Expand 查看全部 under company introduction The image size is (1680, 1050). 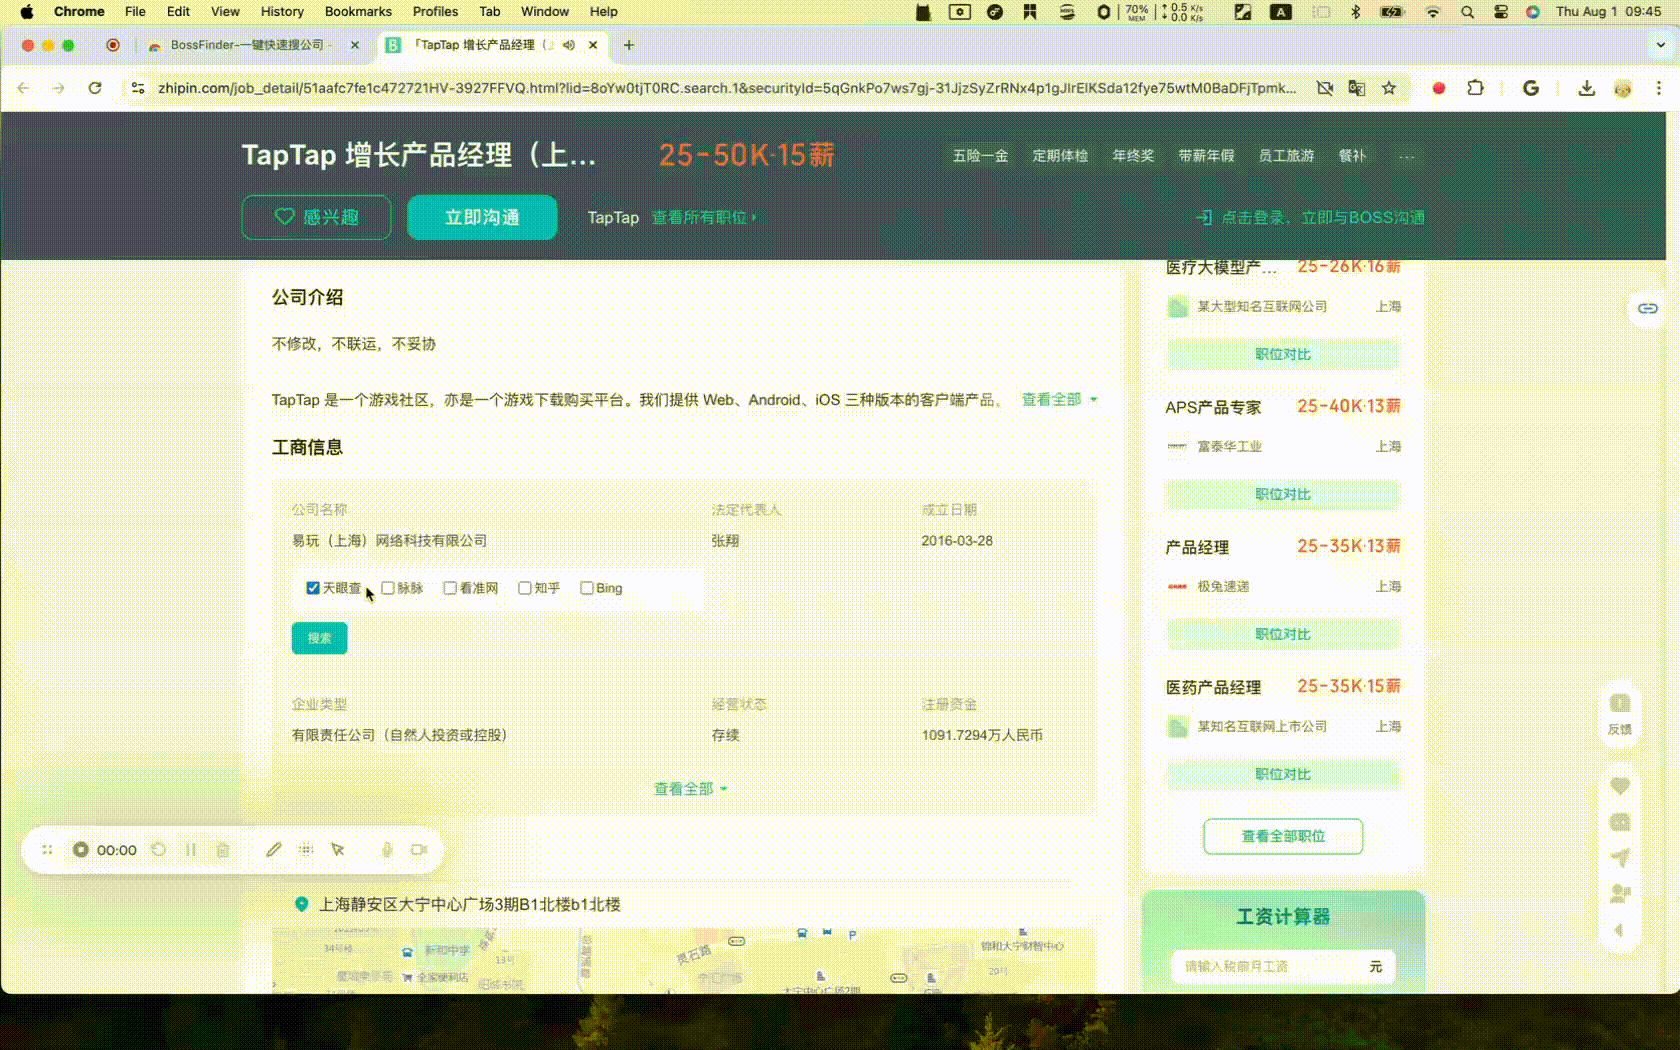click(x=1059, y=399)
